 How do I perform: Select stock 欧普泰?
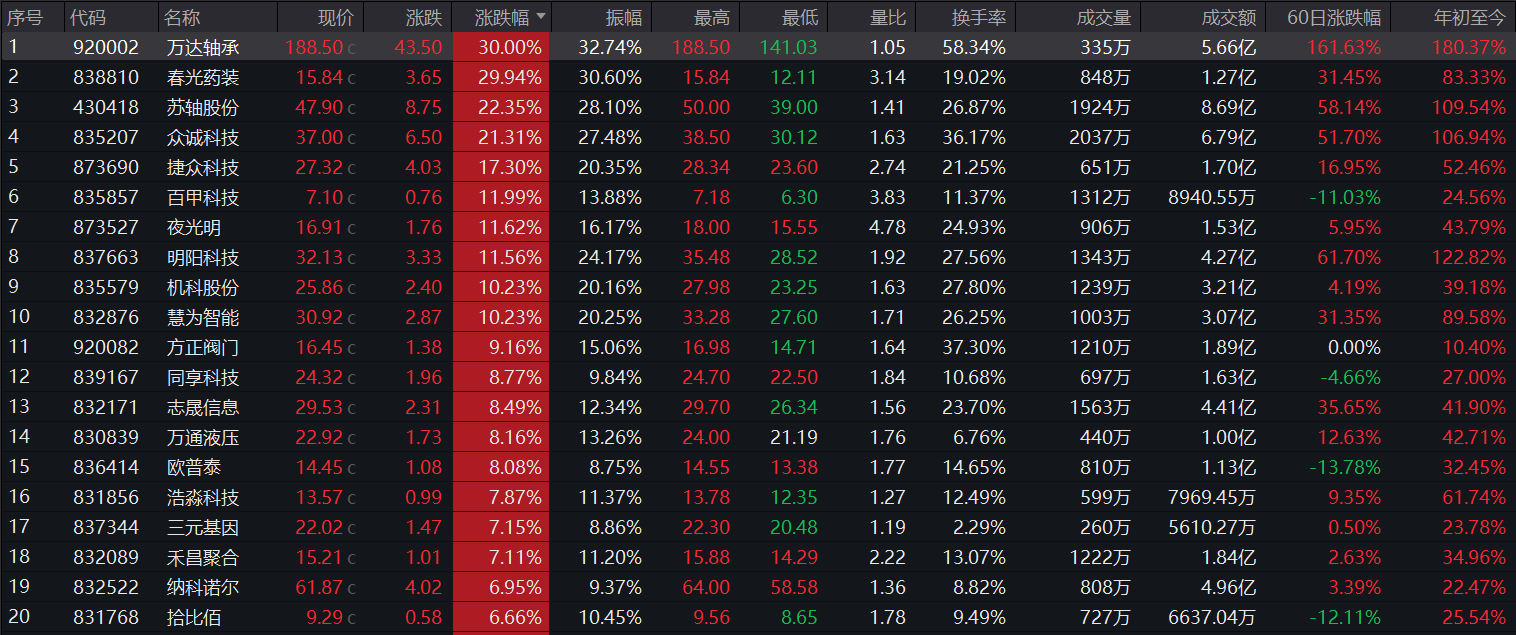tap(194, 467)
